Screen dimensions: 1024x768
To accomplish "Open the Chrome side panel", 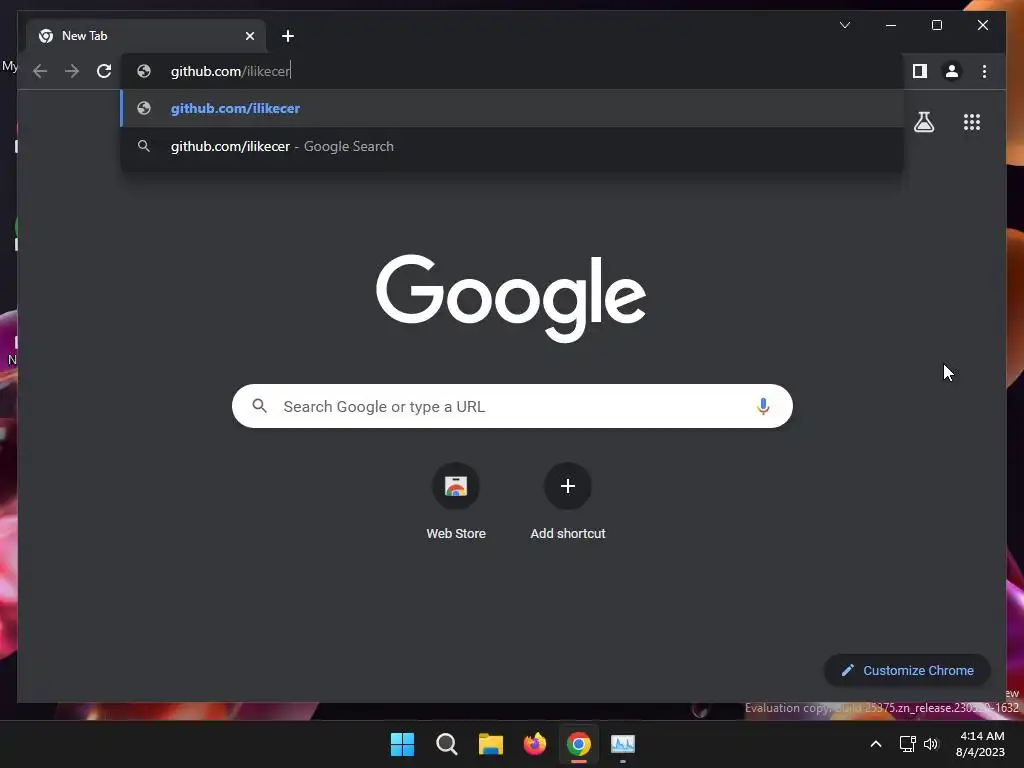I will coord(920,71).
